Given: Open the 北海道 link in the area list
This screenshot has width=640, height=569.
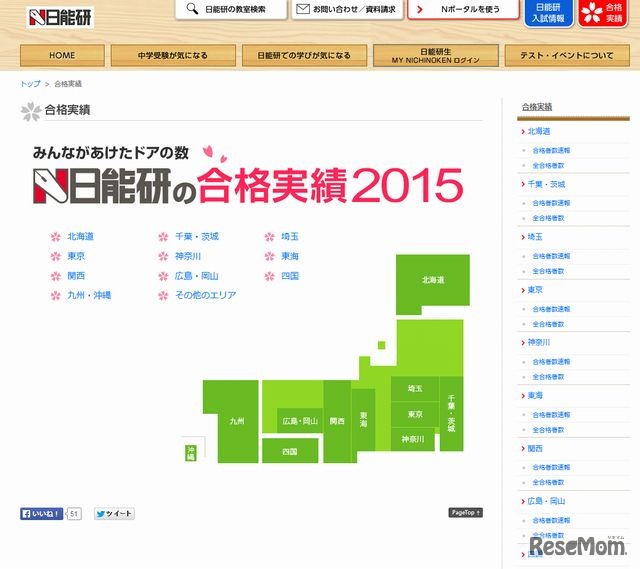Looking at the screenshot, I should pos(80,236).
